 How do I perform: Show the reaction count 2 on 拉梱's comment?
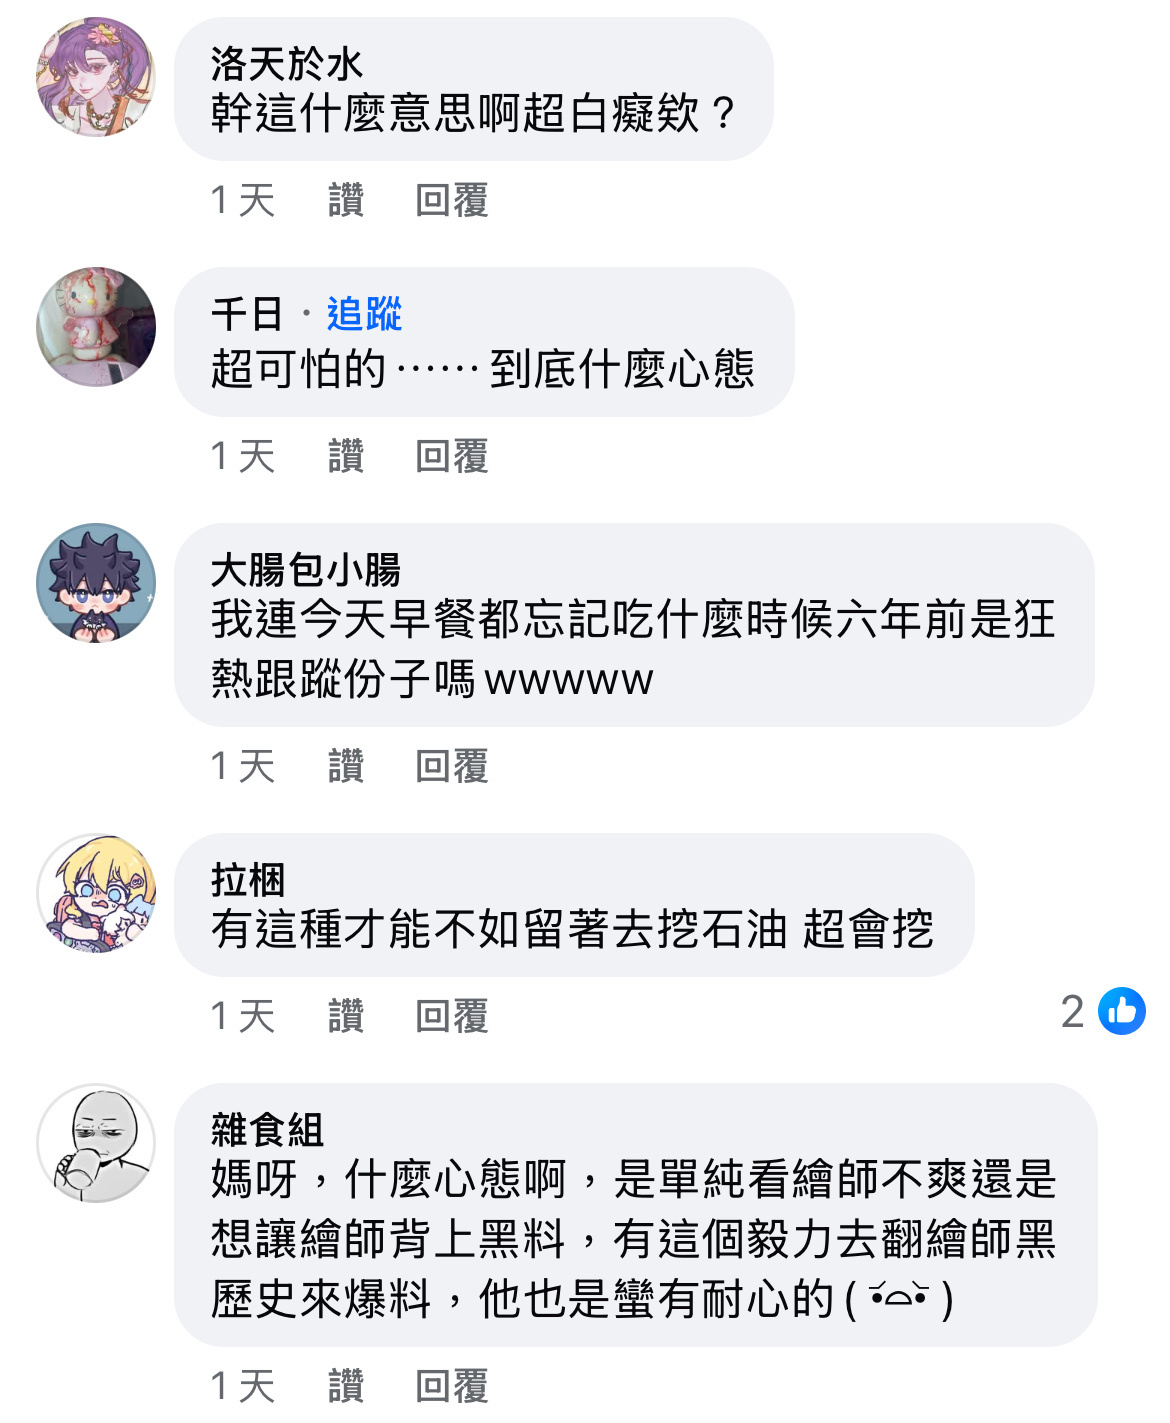click(1073, 1012)
